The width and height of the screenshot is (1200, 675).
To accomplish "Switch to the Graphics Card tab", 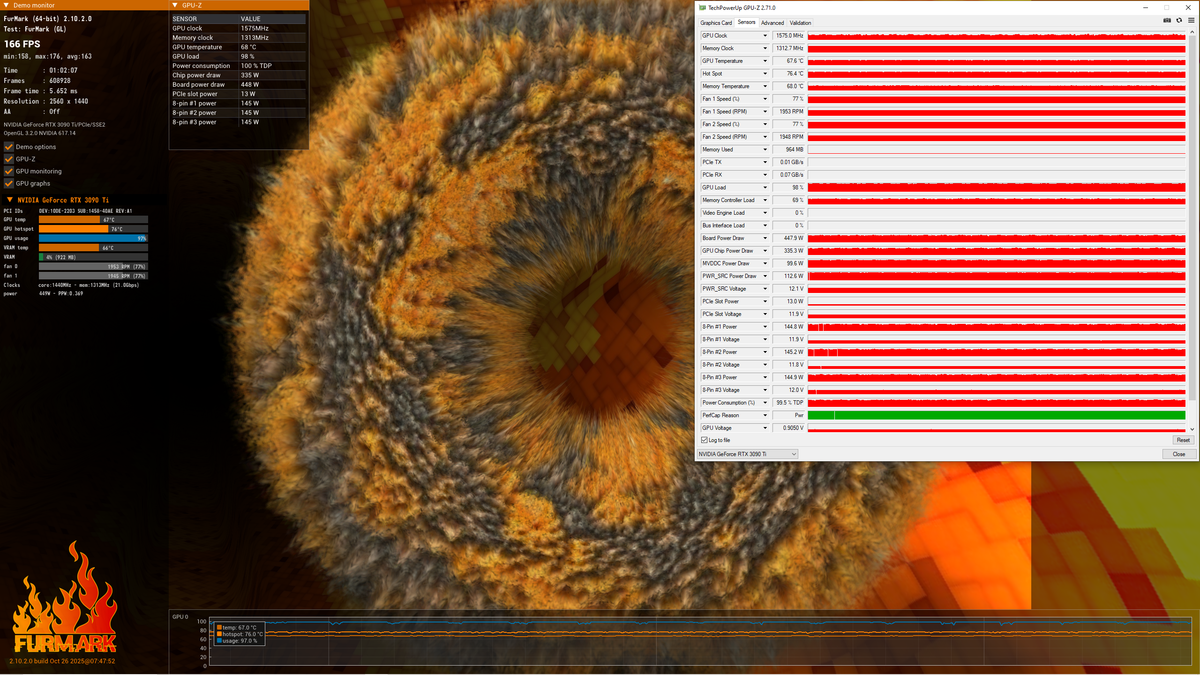I will pos(716,22).
